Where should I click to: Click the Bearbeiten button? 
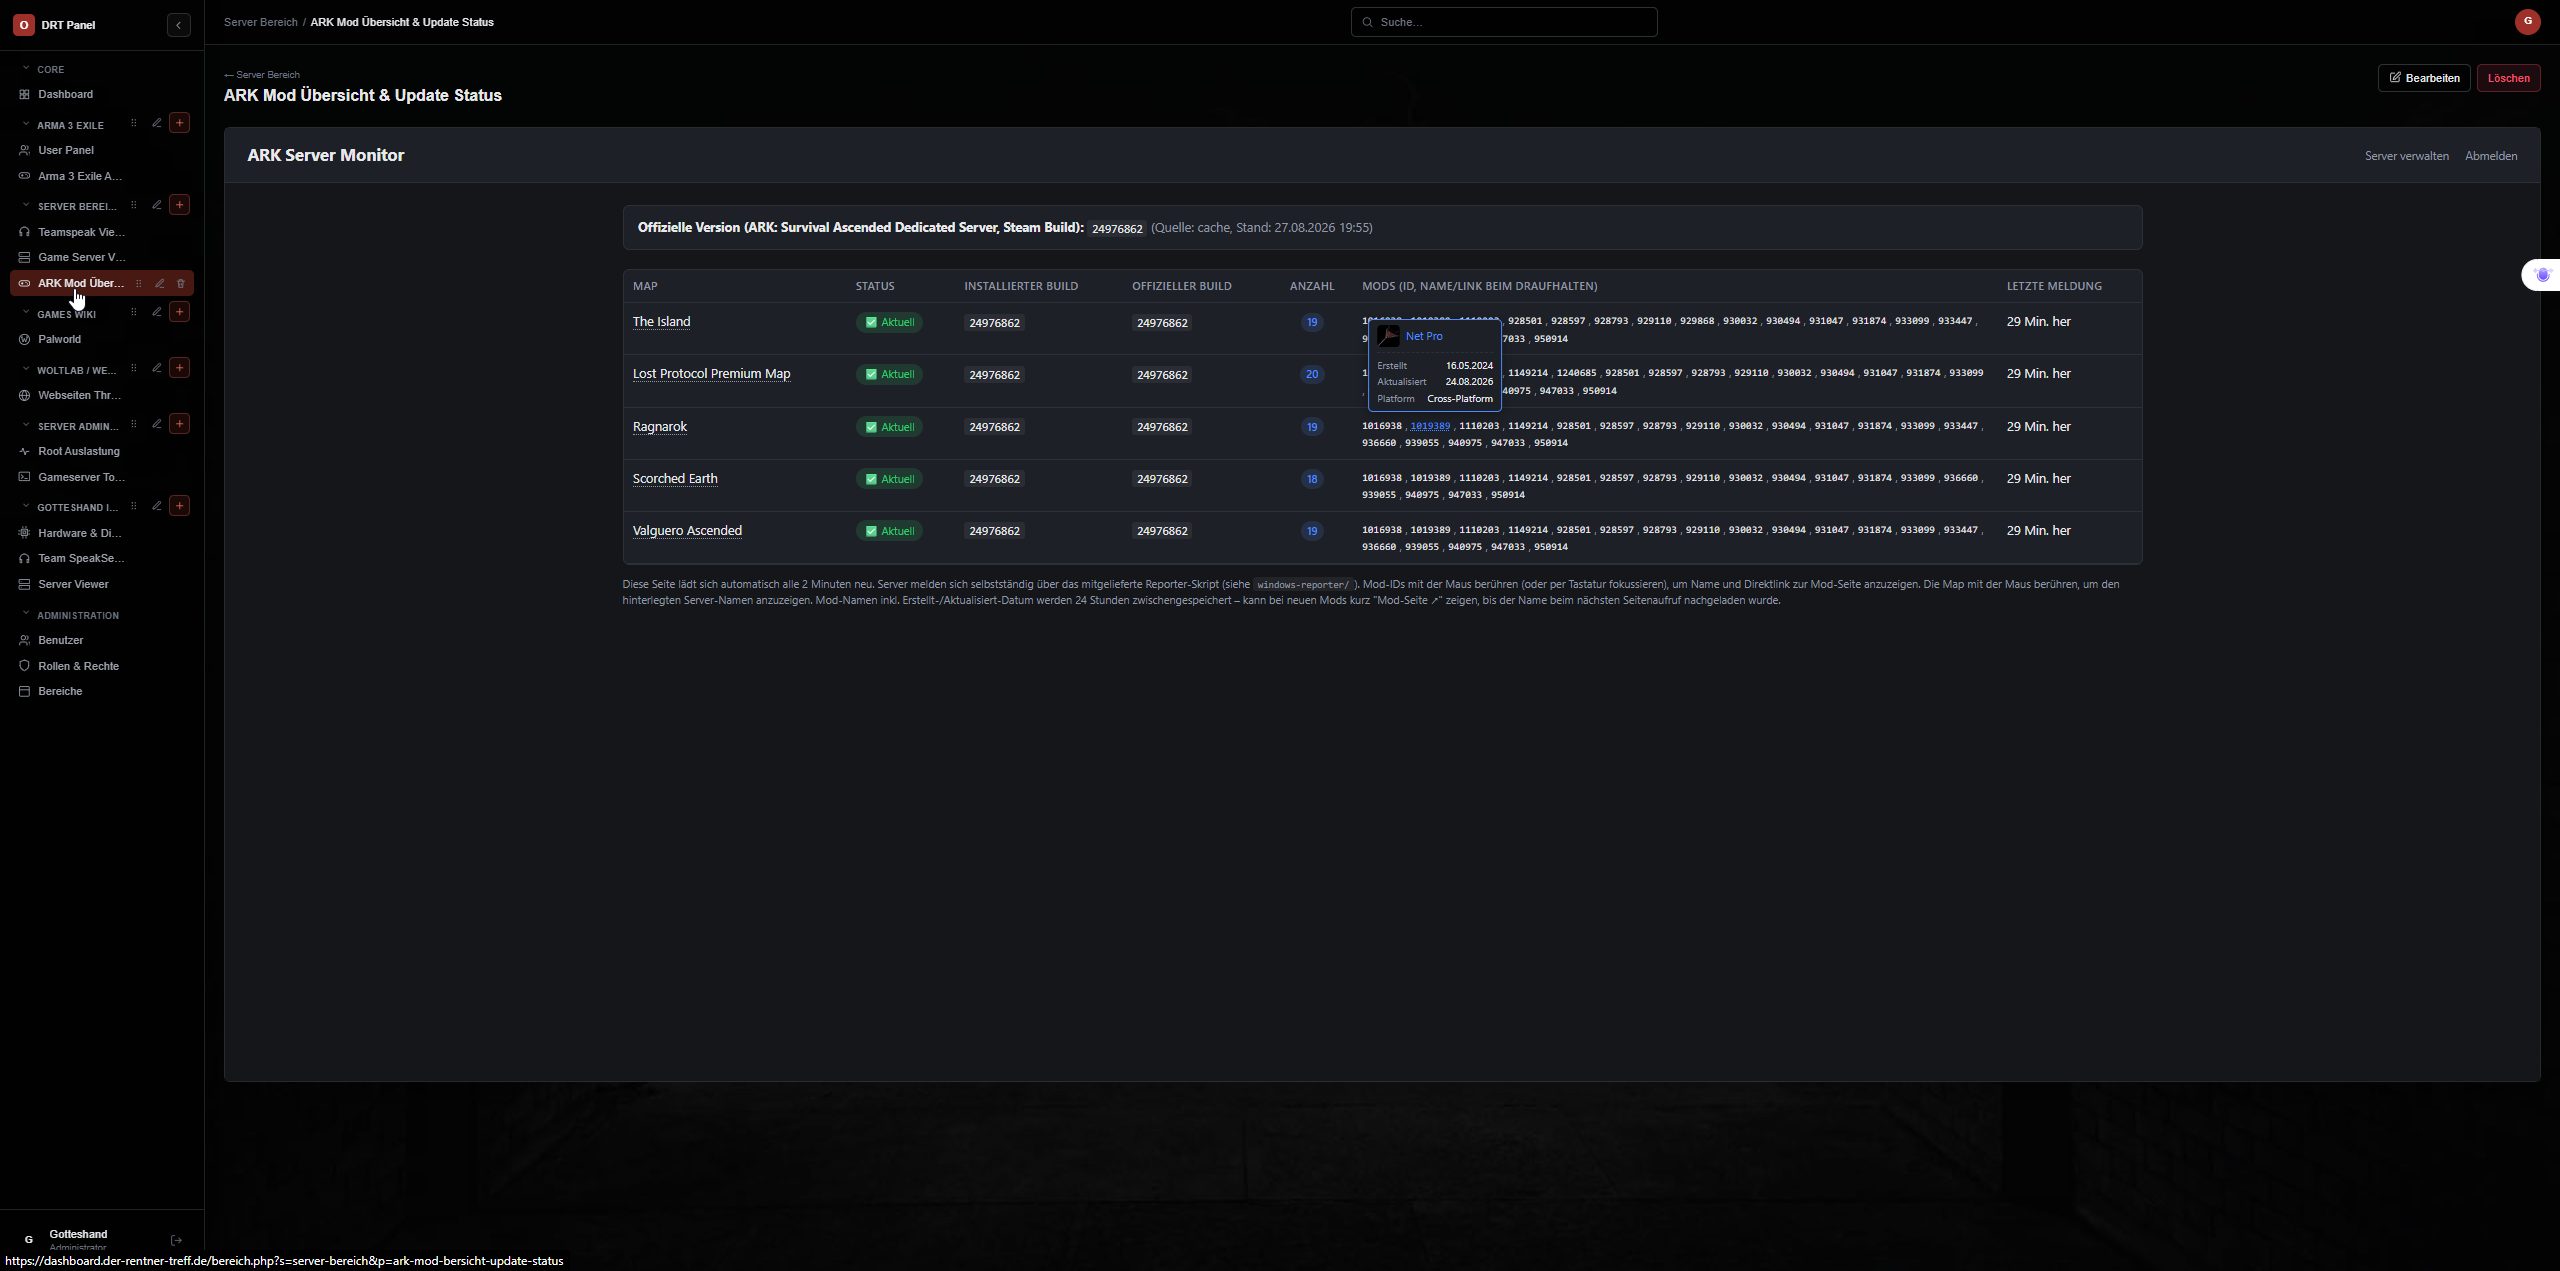pos(2424,78)
